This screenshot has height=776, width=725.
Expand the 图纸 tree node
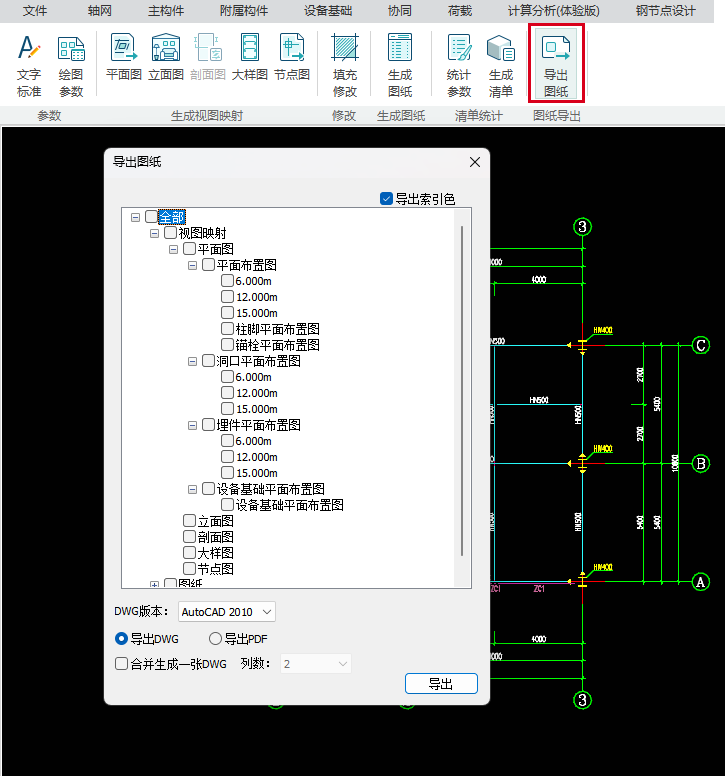pyautogui.click(x=155, y=584)
